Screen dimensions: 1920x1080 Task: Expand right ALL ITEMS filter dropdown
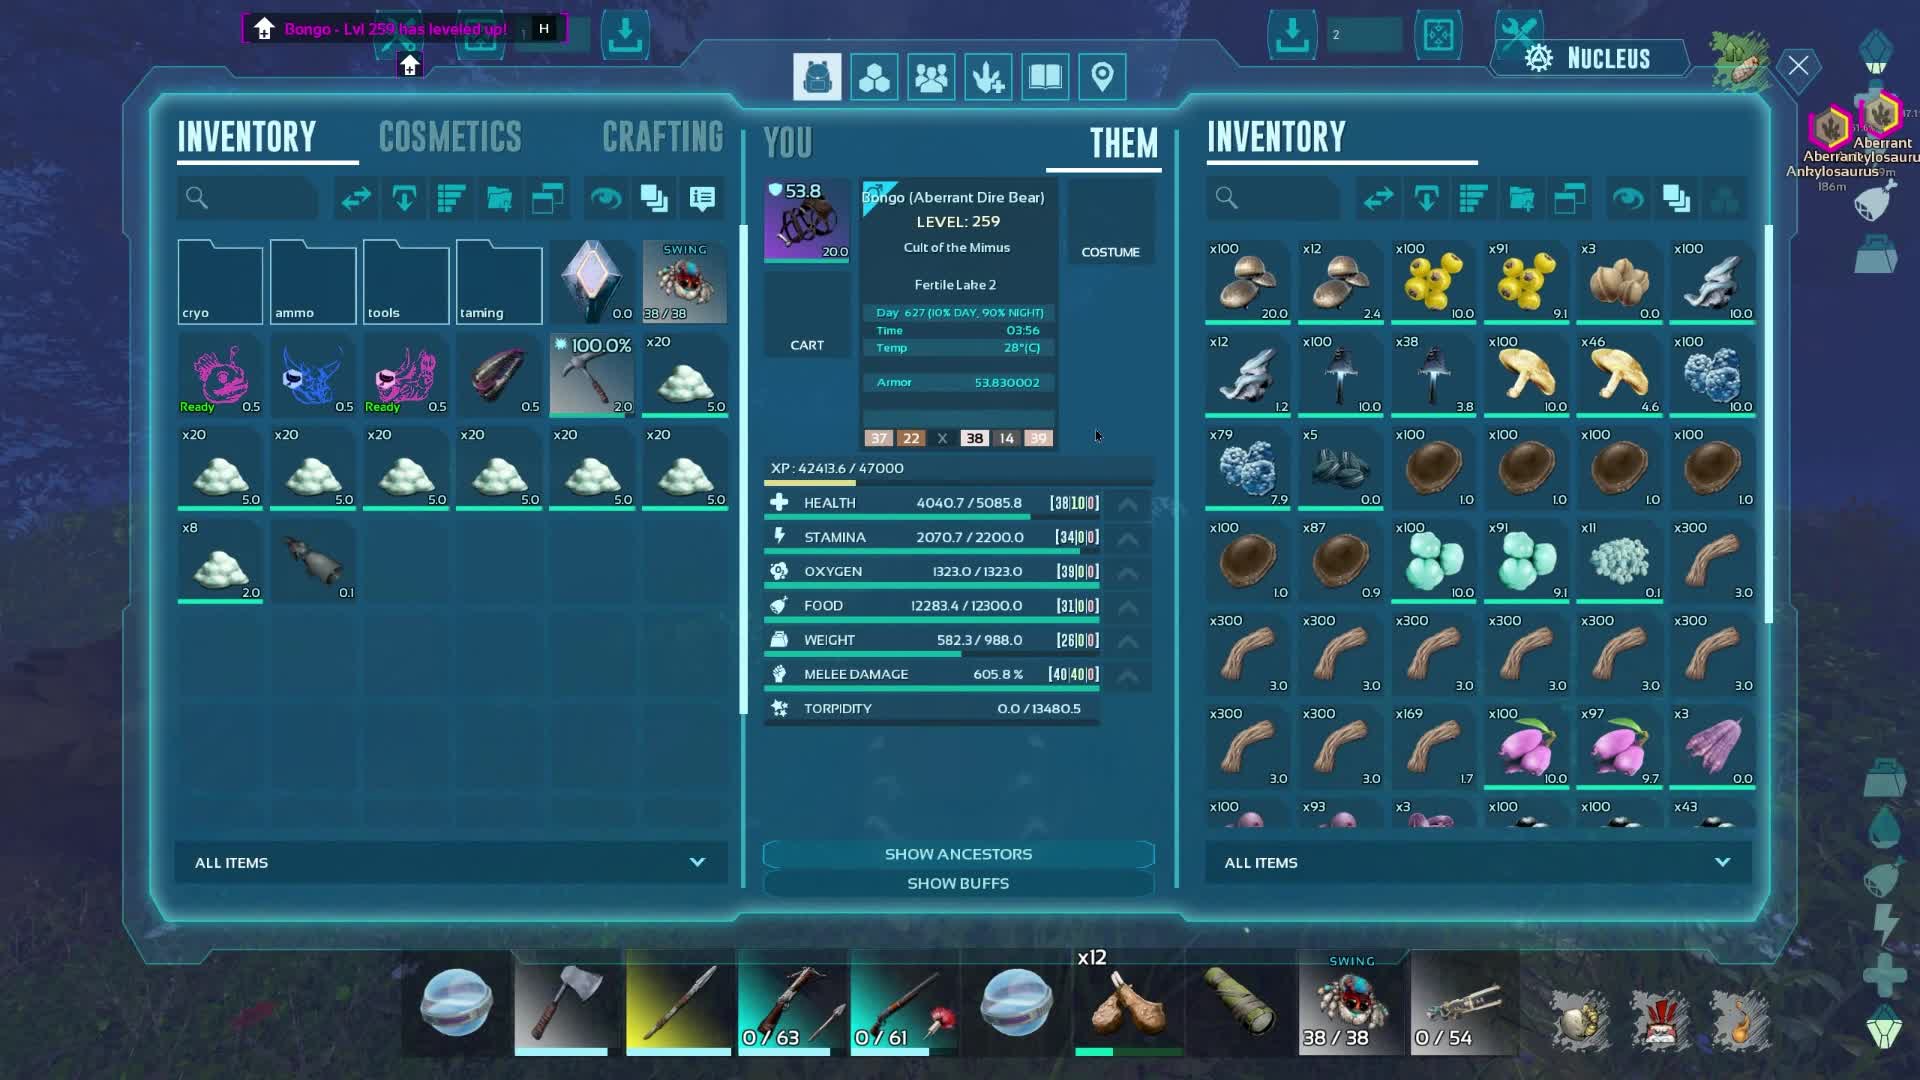[x=1478, y=862]
